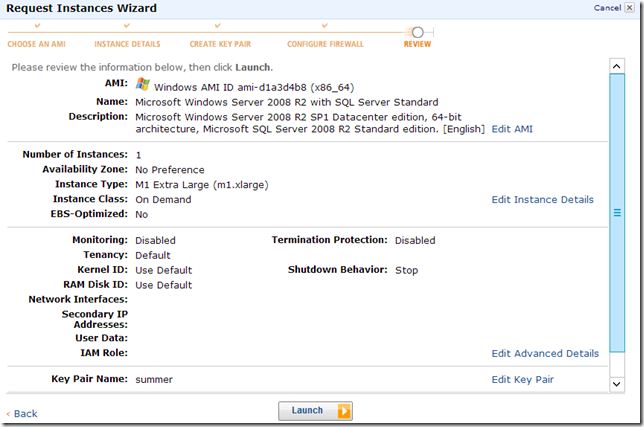Click the Windows logo AMI icon

143,84
